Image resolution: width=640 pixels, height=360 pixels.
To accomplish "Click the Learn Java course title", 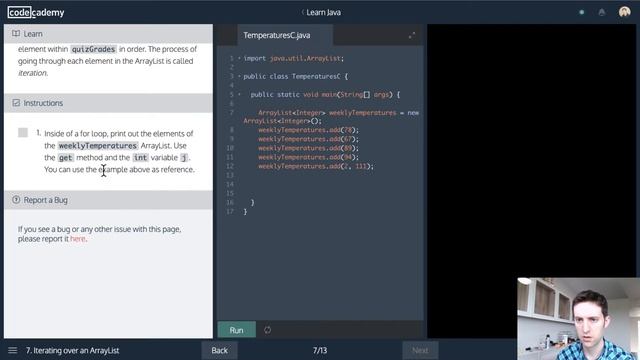I will (324, 12).
